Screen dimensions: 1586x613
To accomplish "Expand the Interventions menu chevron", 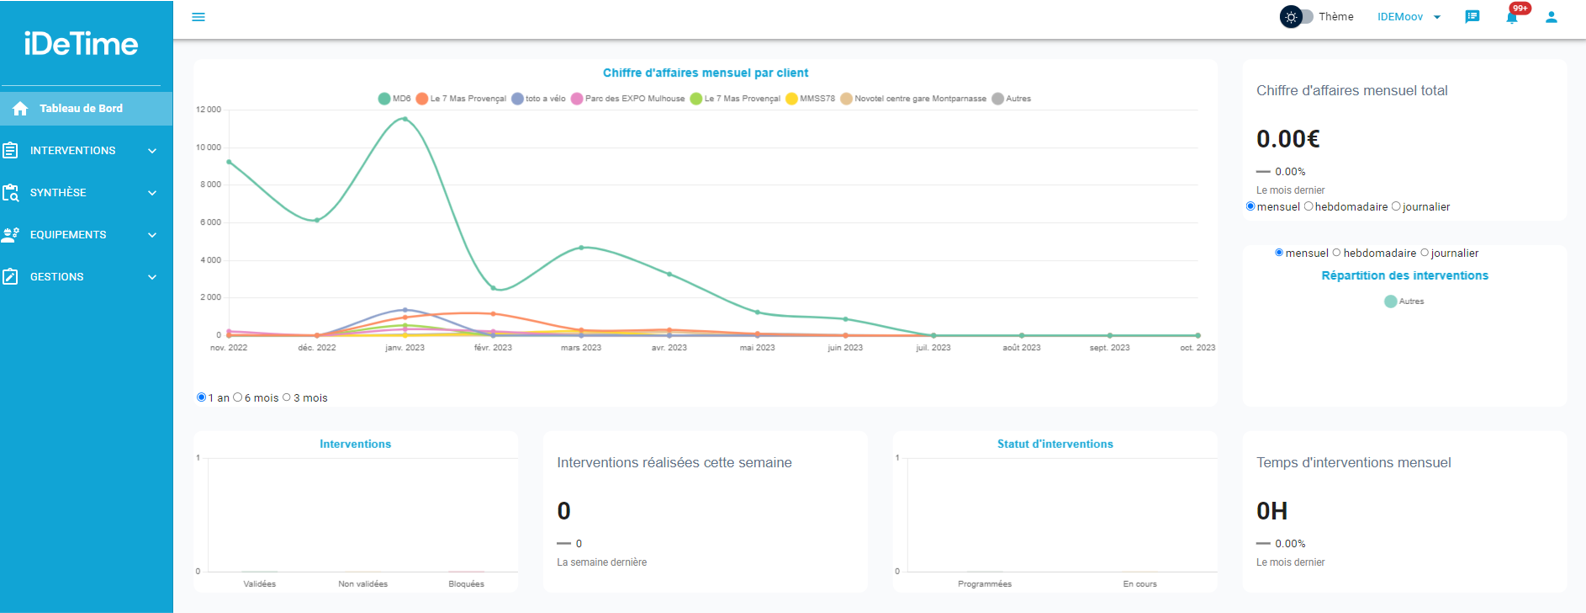I will [x=152, y=151].
